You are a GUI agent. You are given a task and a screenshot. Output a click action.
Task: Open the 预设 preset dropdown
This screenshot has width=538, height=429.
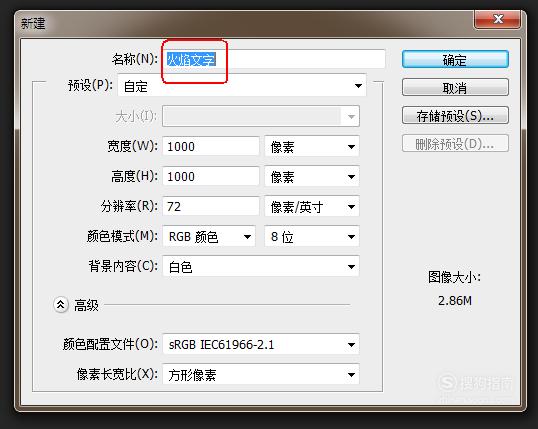[242, 85]
